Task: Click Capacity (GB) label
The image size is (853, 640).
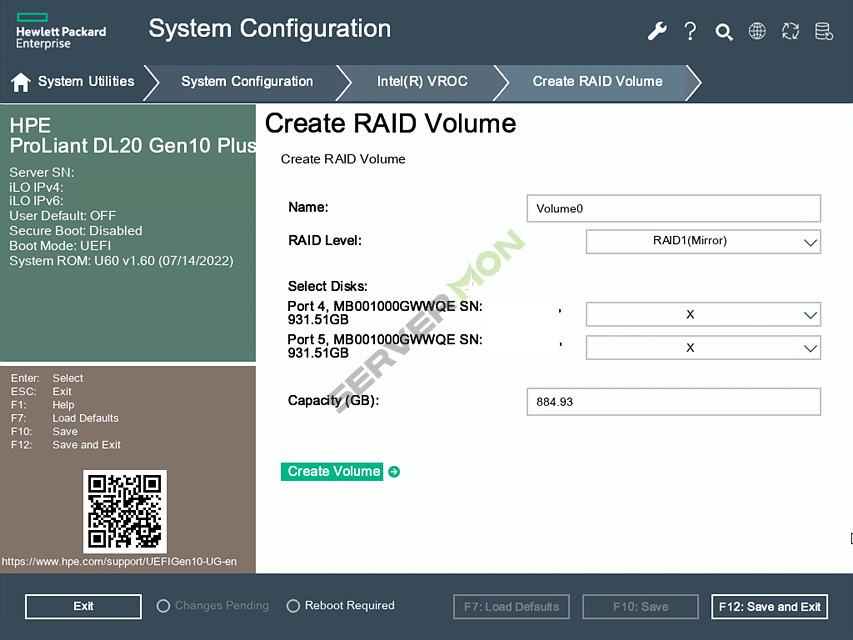Action: [x=333, y=401]
